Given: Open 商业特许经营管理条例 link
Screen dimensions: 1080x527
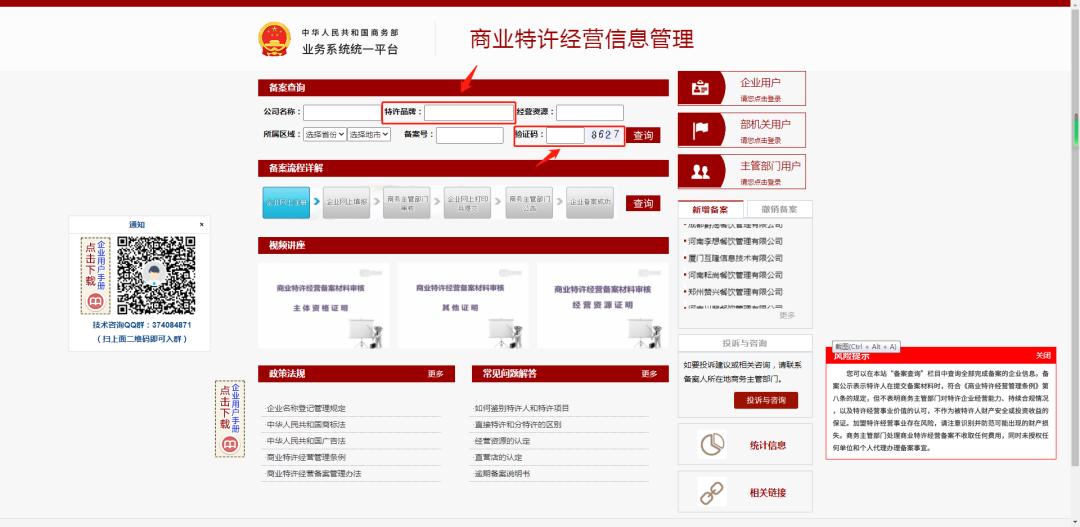Looking at the screenshot, I should [x=307, y=457].
